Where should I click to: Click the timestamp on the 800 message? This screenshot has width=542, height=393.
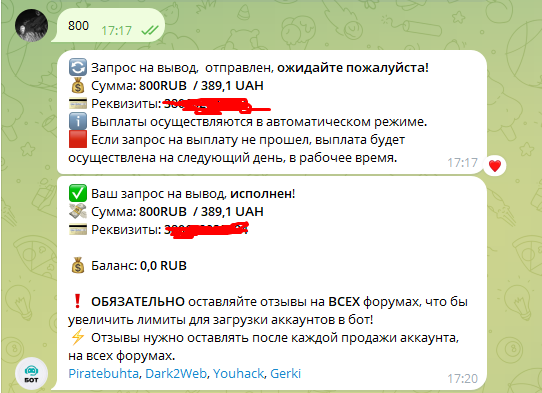tap(116, 31)
